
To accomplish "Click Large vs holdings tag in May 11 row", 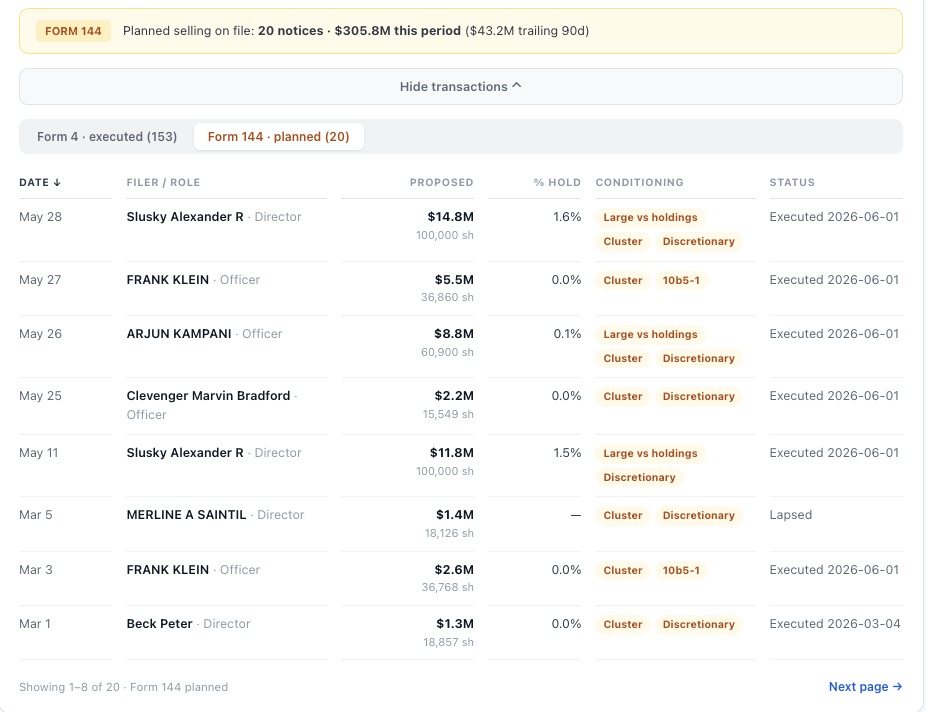I will pyautogui.click(x=650, y=453).
